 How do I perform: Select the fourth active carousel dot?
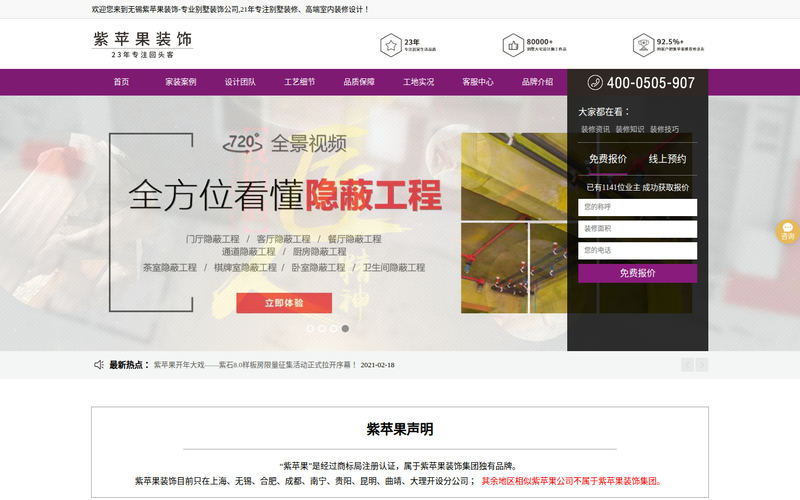click(x=345, y=329)
